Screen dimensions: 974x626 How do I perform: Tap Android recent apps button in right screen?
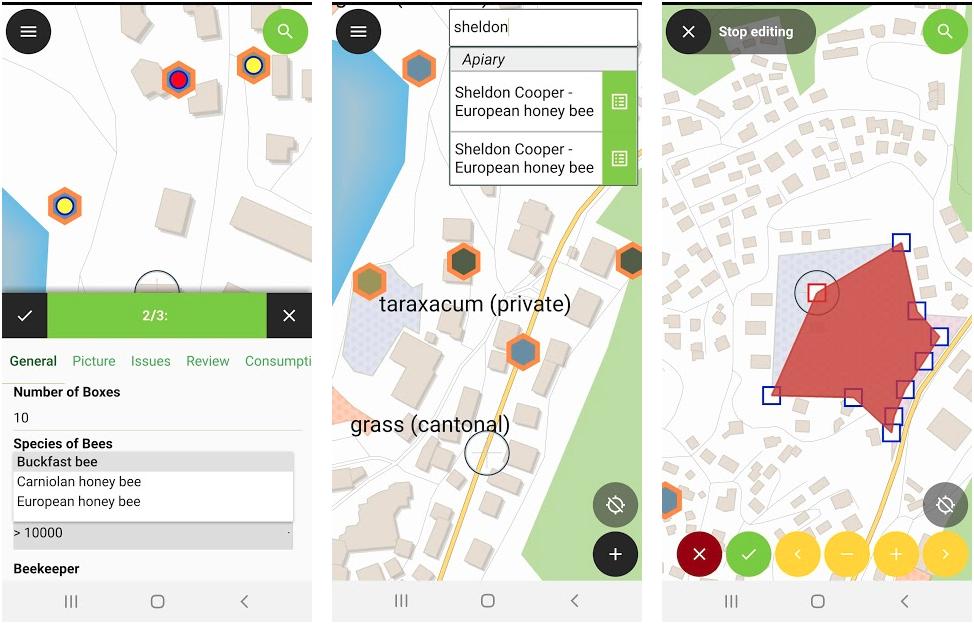(731, 601)
